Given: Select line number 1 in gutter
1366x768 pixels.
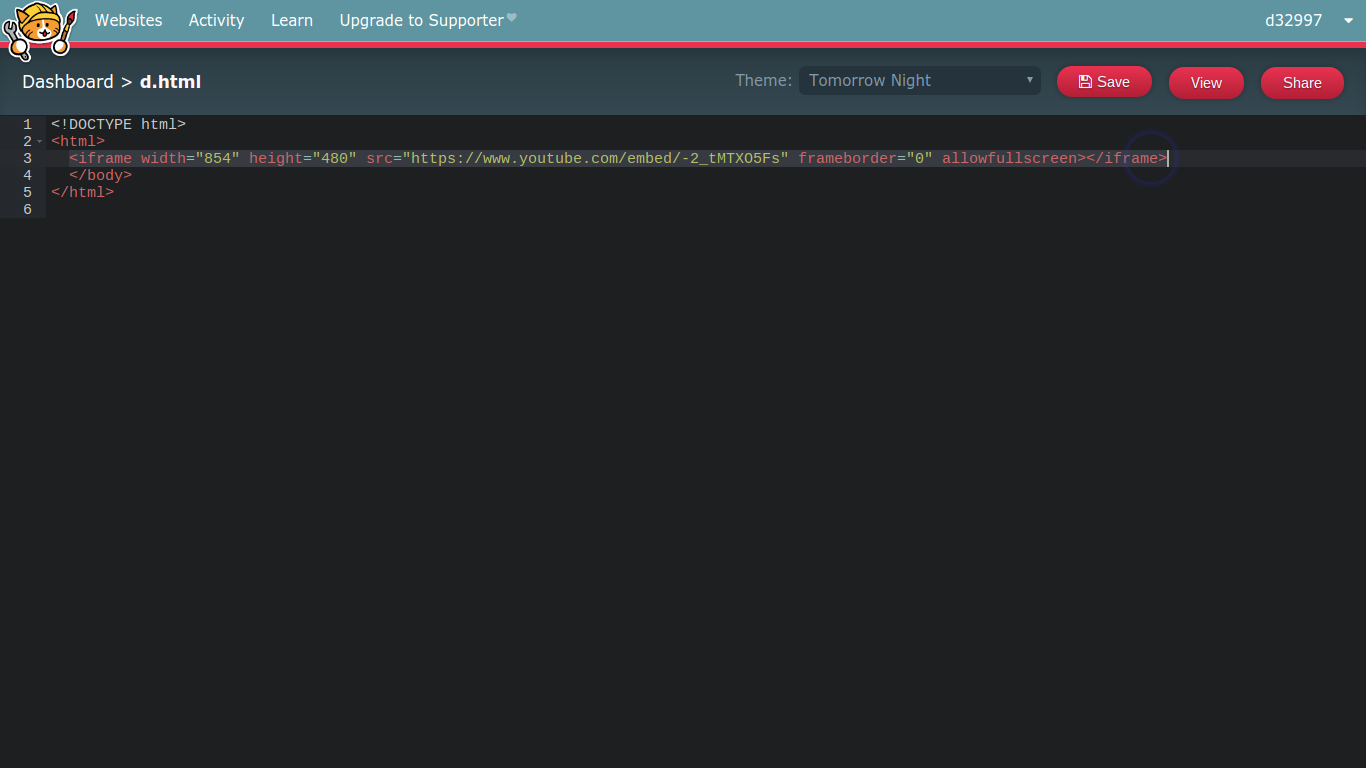Looking at the screenshot, I should pyautogui.click(x=28, y=125).
